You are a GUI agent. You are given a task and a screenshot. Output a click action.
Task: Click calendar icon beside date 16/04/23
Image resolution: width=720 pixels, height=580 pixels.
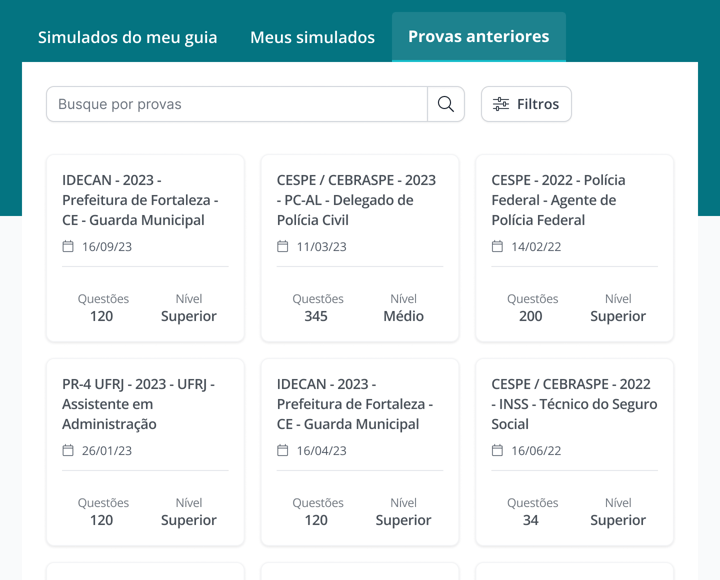pos(283,450)
